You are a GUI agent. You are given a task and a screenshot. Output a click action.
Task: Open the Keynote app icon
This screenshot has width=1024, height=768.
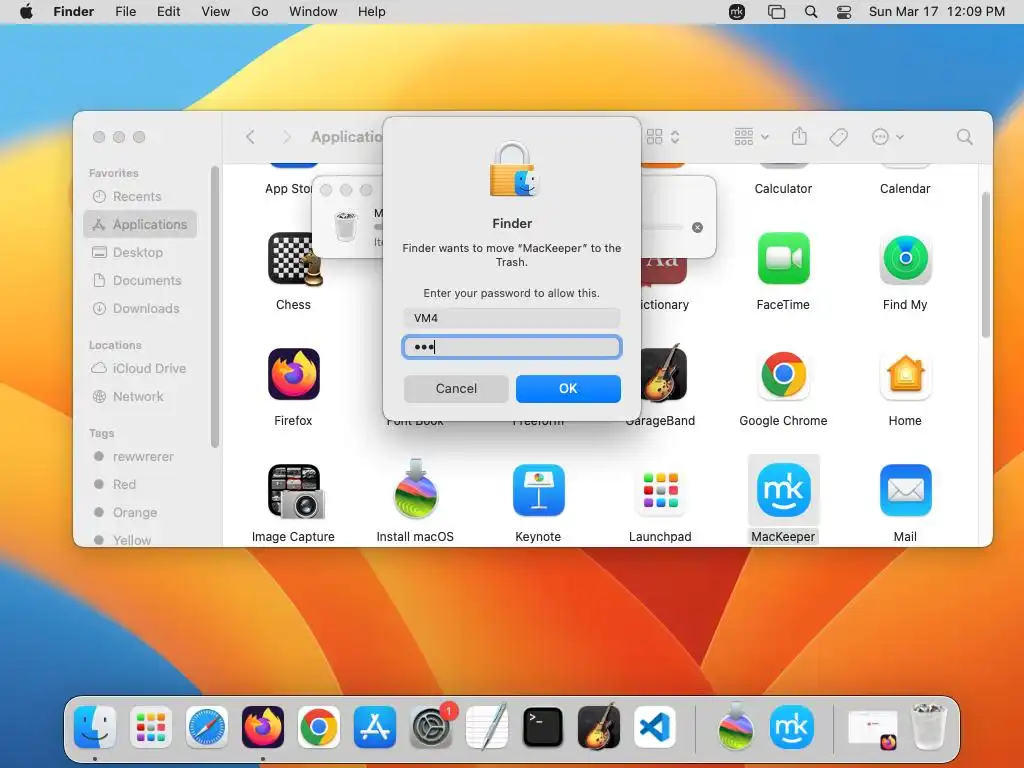point(538,490)
